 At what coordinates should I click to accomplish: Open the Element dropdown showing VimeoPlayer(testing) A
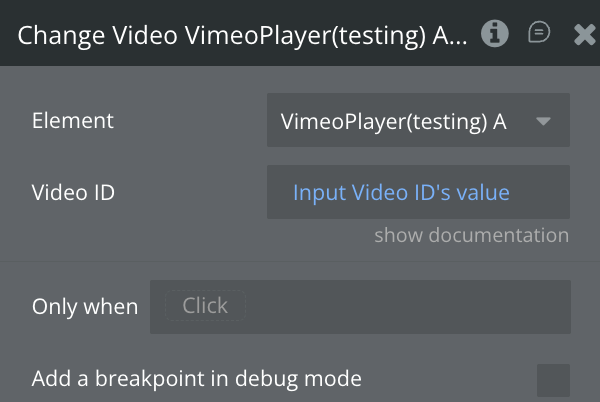pos(418,121)
